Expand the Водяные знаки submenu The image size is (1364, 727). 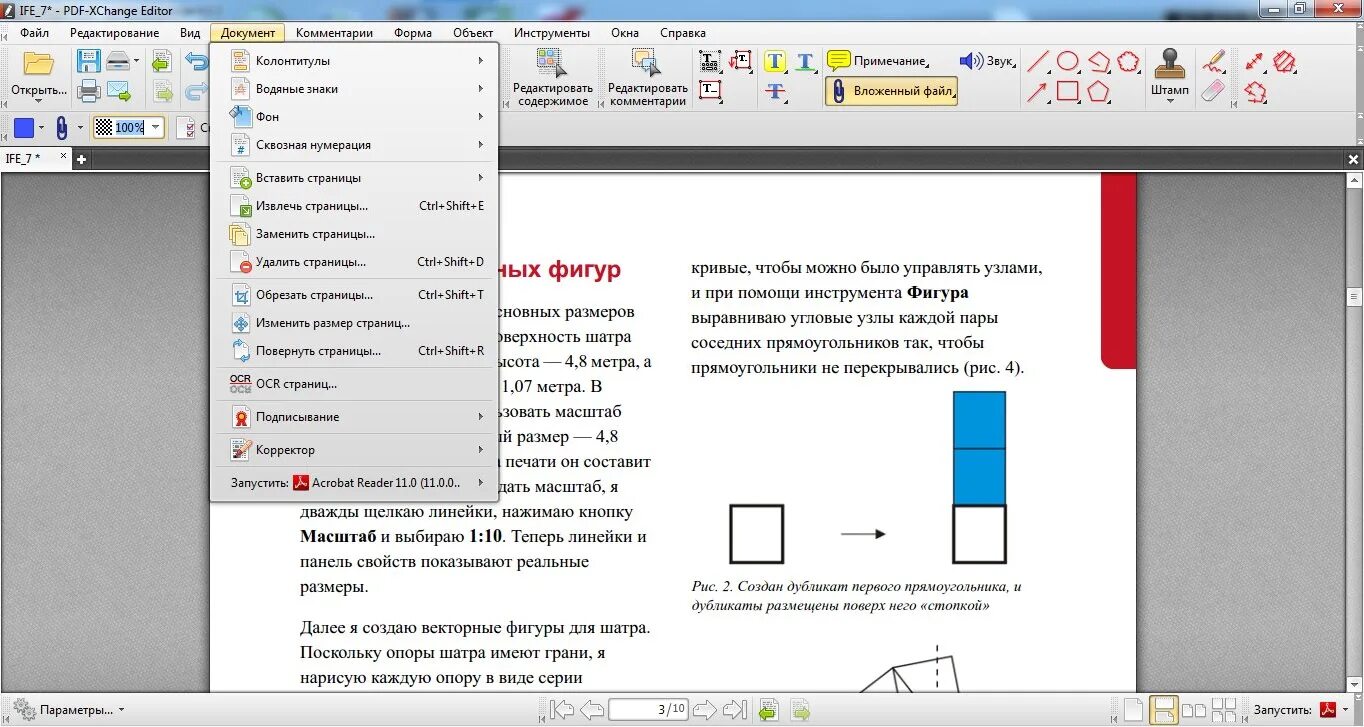tap(354, 89)
